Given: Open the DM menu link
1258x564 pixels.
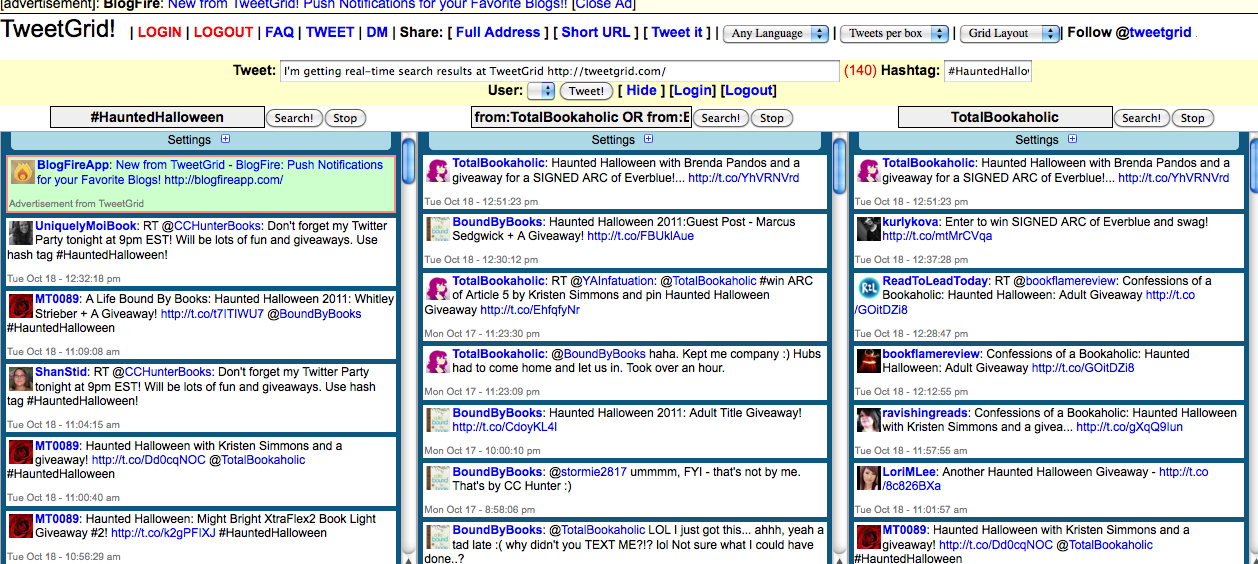Looking at the screenshot, I should click(377, 32).
